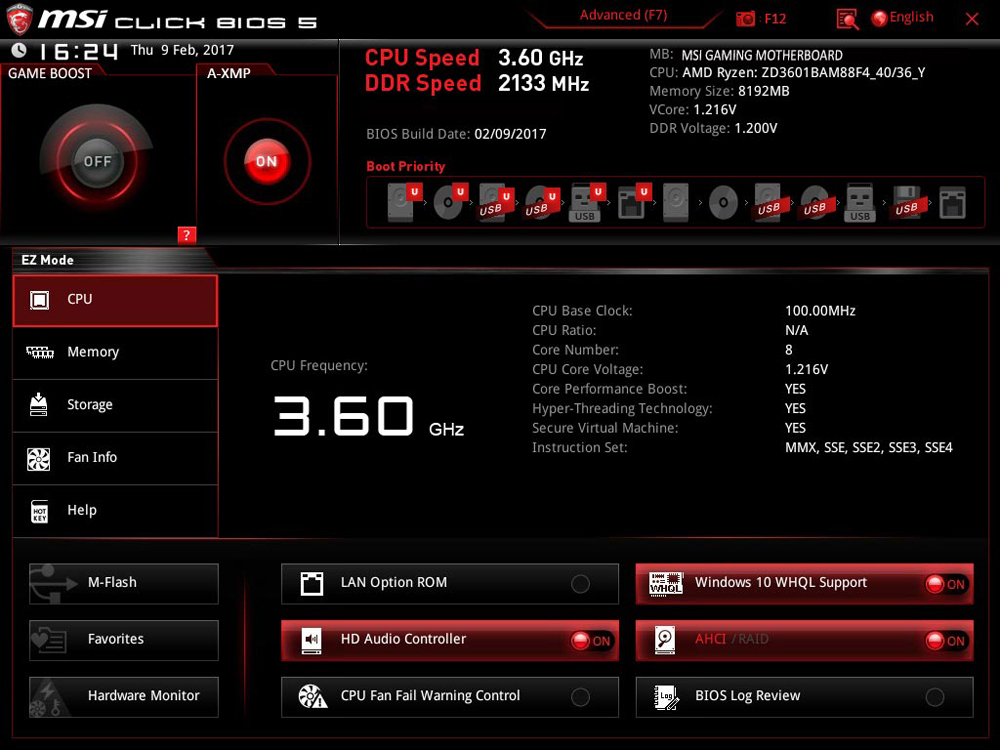Viewport: 1000px width, 750px height.
Task: Change language from English
Action: tap(911, 17)
